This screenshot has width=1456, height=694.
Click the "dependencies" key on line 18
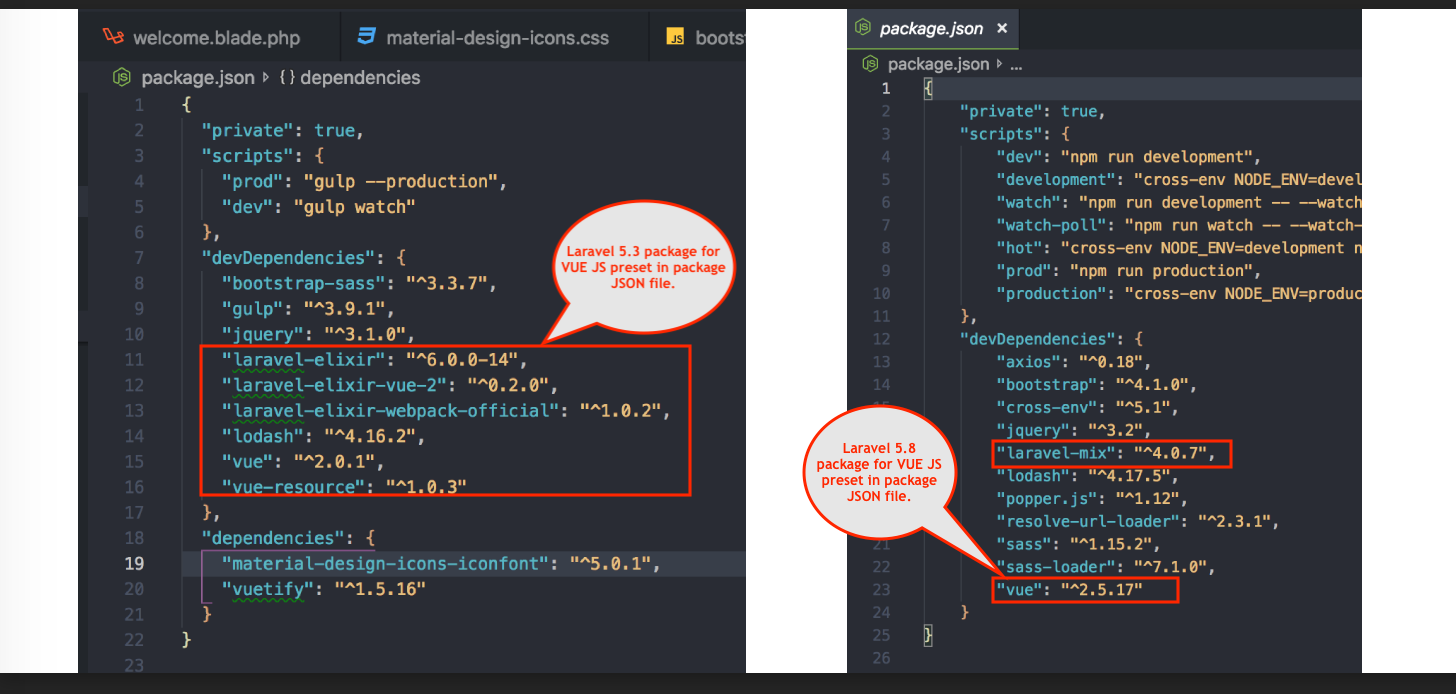click(x=272, y=538)
